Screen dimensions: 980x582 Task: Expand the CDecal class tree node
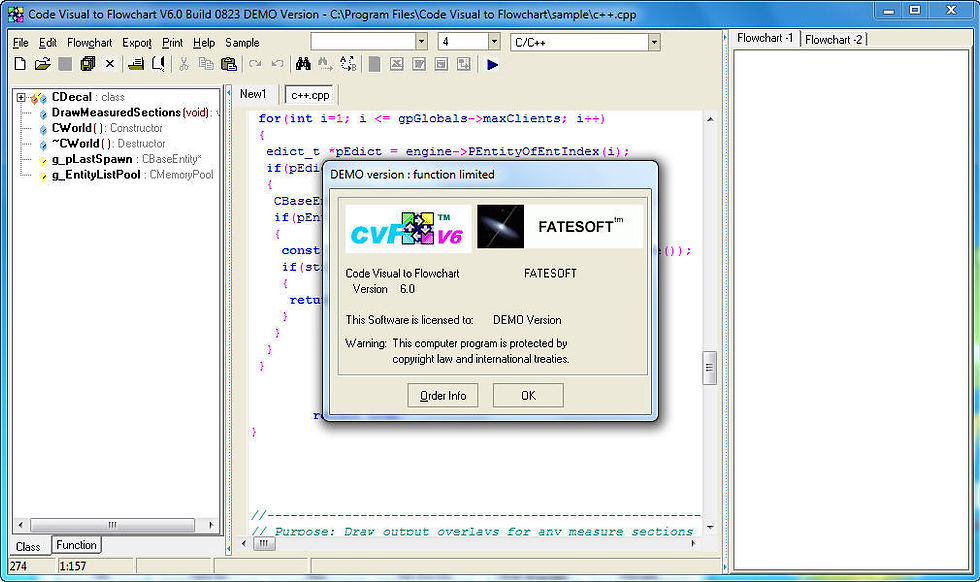(x=21, y=97)
